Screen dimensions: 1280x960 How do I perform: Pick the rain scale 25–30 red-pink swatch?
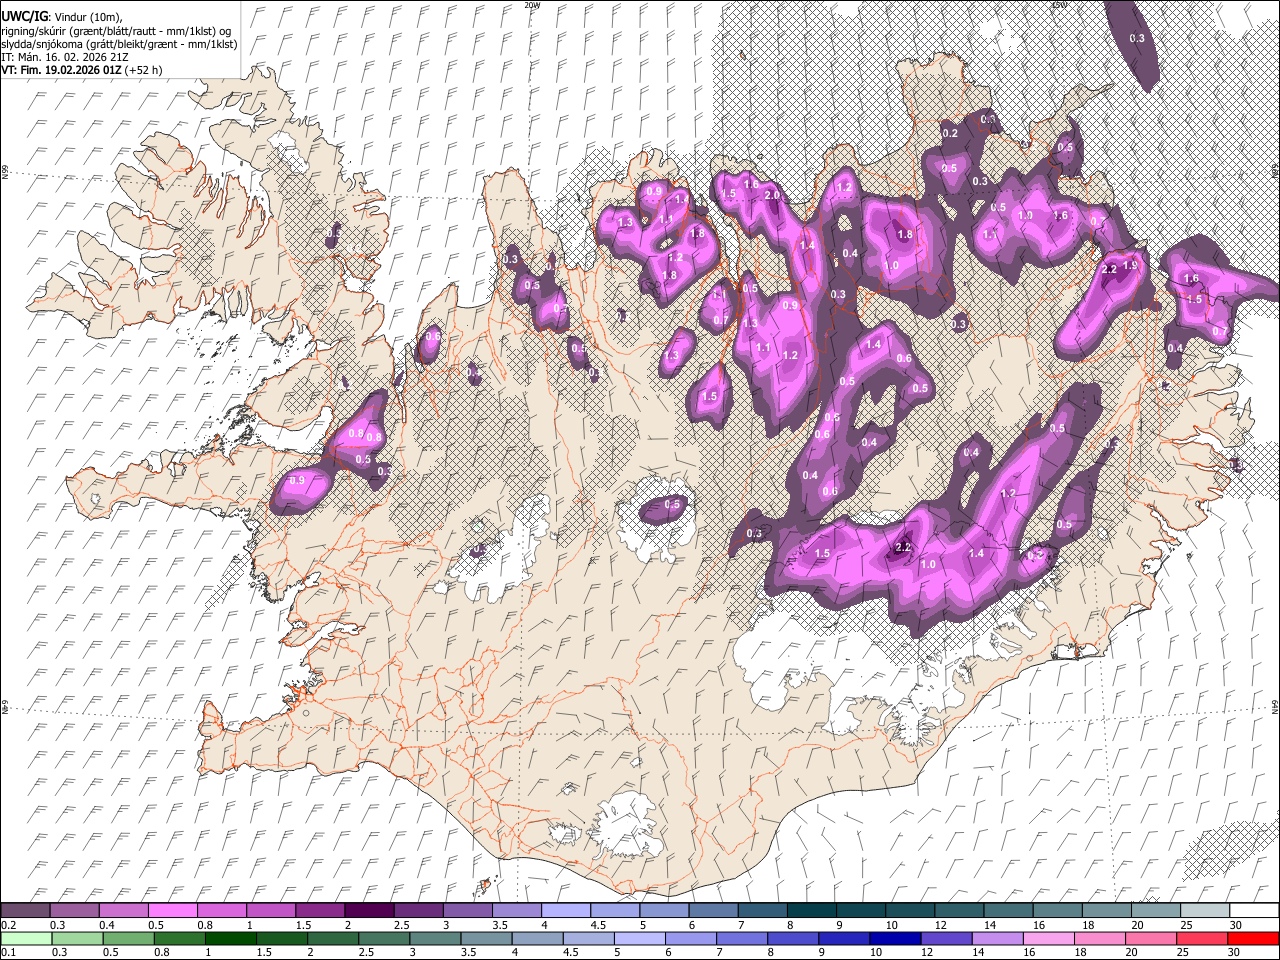(x=1202, y=938)
